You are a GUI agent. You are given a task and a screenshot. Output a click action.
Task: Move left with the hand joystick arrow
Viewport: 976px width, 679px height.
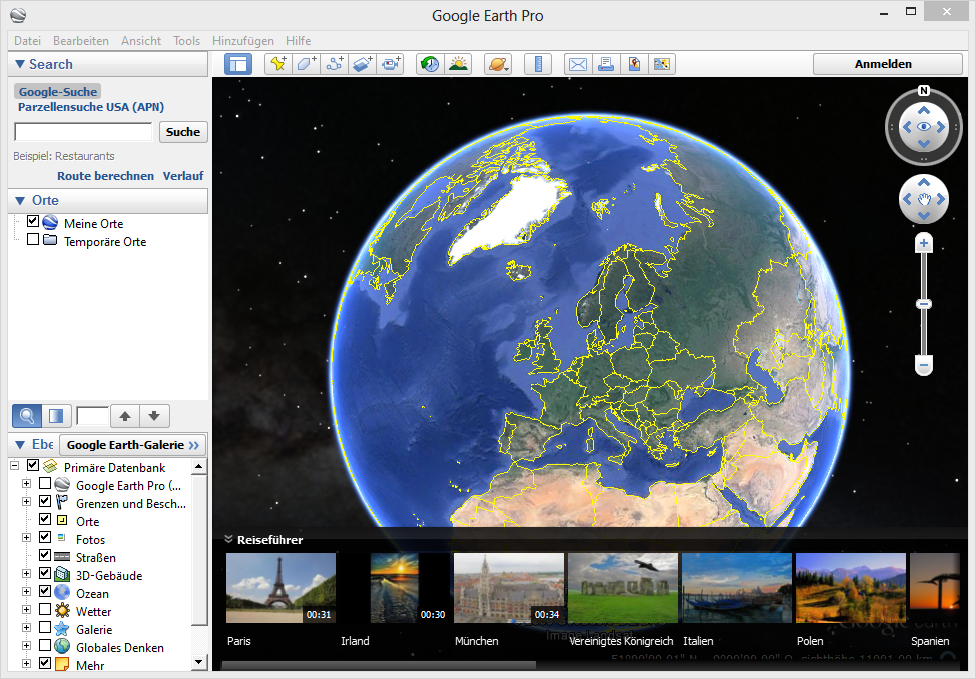point(907,199)
